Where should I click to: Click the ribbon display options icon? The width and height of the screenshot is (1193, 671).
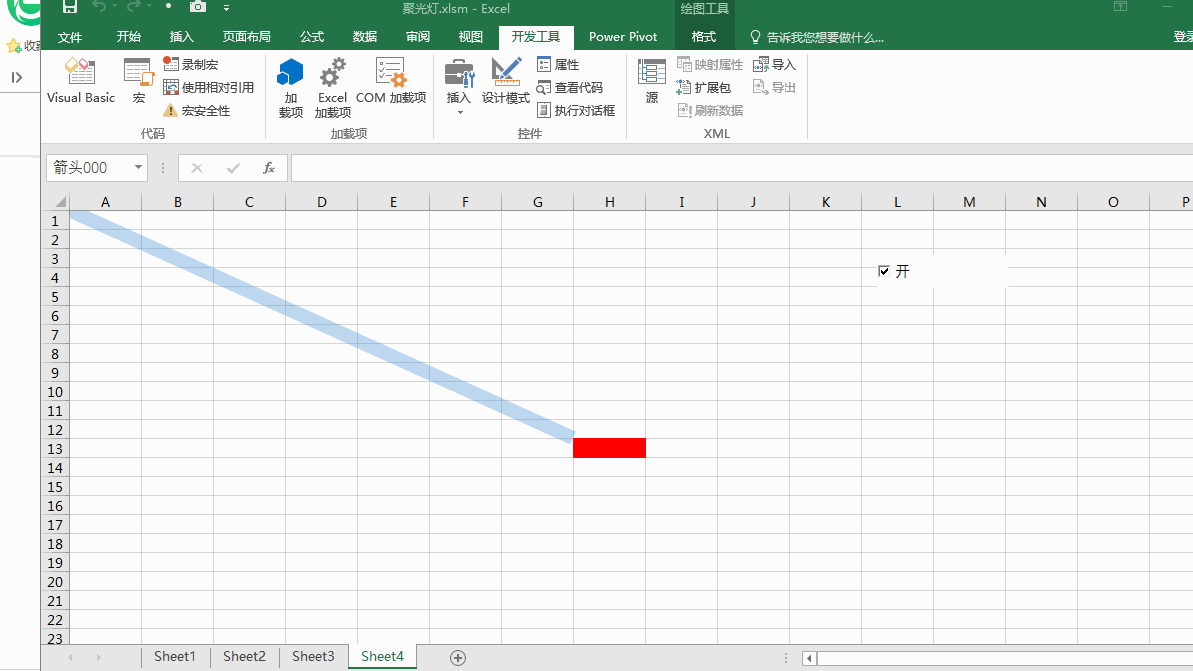[x=1121, y=6]
